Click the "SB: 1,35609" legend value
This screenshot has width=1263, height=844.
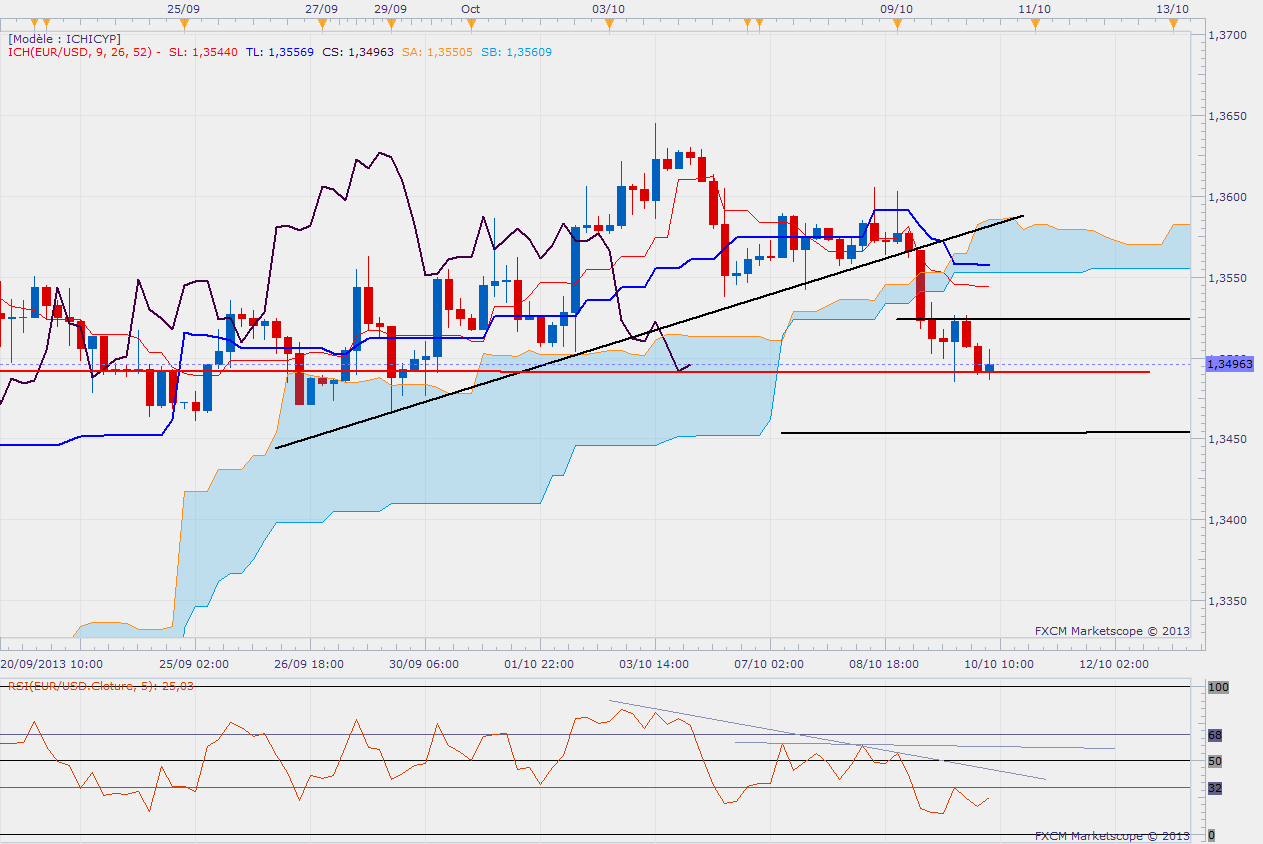pyautogui.click(x=514, y=52)
